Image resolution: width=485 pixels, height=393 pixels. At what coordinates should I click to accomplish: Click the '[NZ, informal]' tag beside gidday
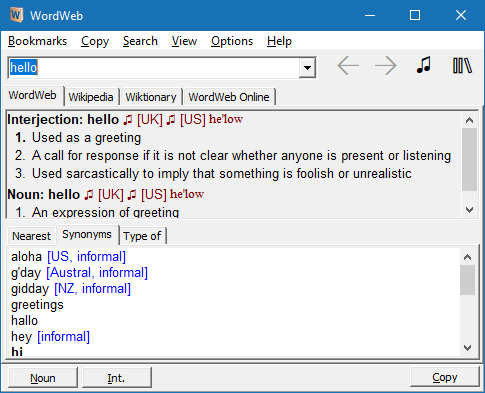[92, 289]
